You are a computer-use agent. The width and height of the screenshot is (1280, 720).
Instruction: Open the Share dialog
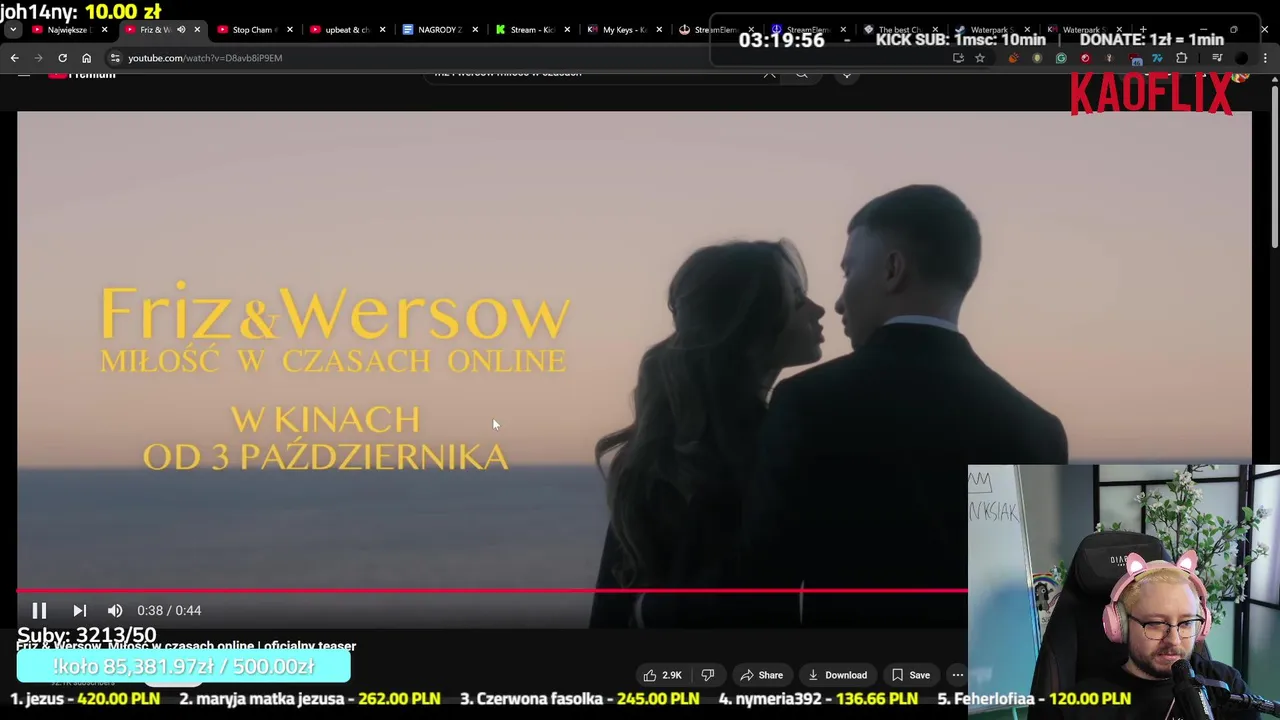(x=761, y=675)
